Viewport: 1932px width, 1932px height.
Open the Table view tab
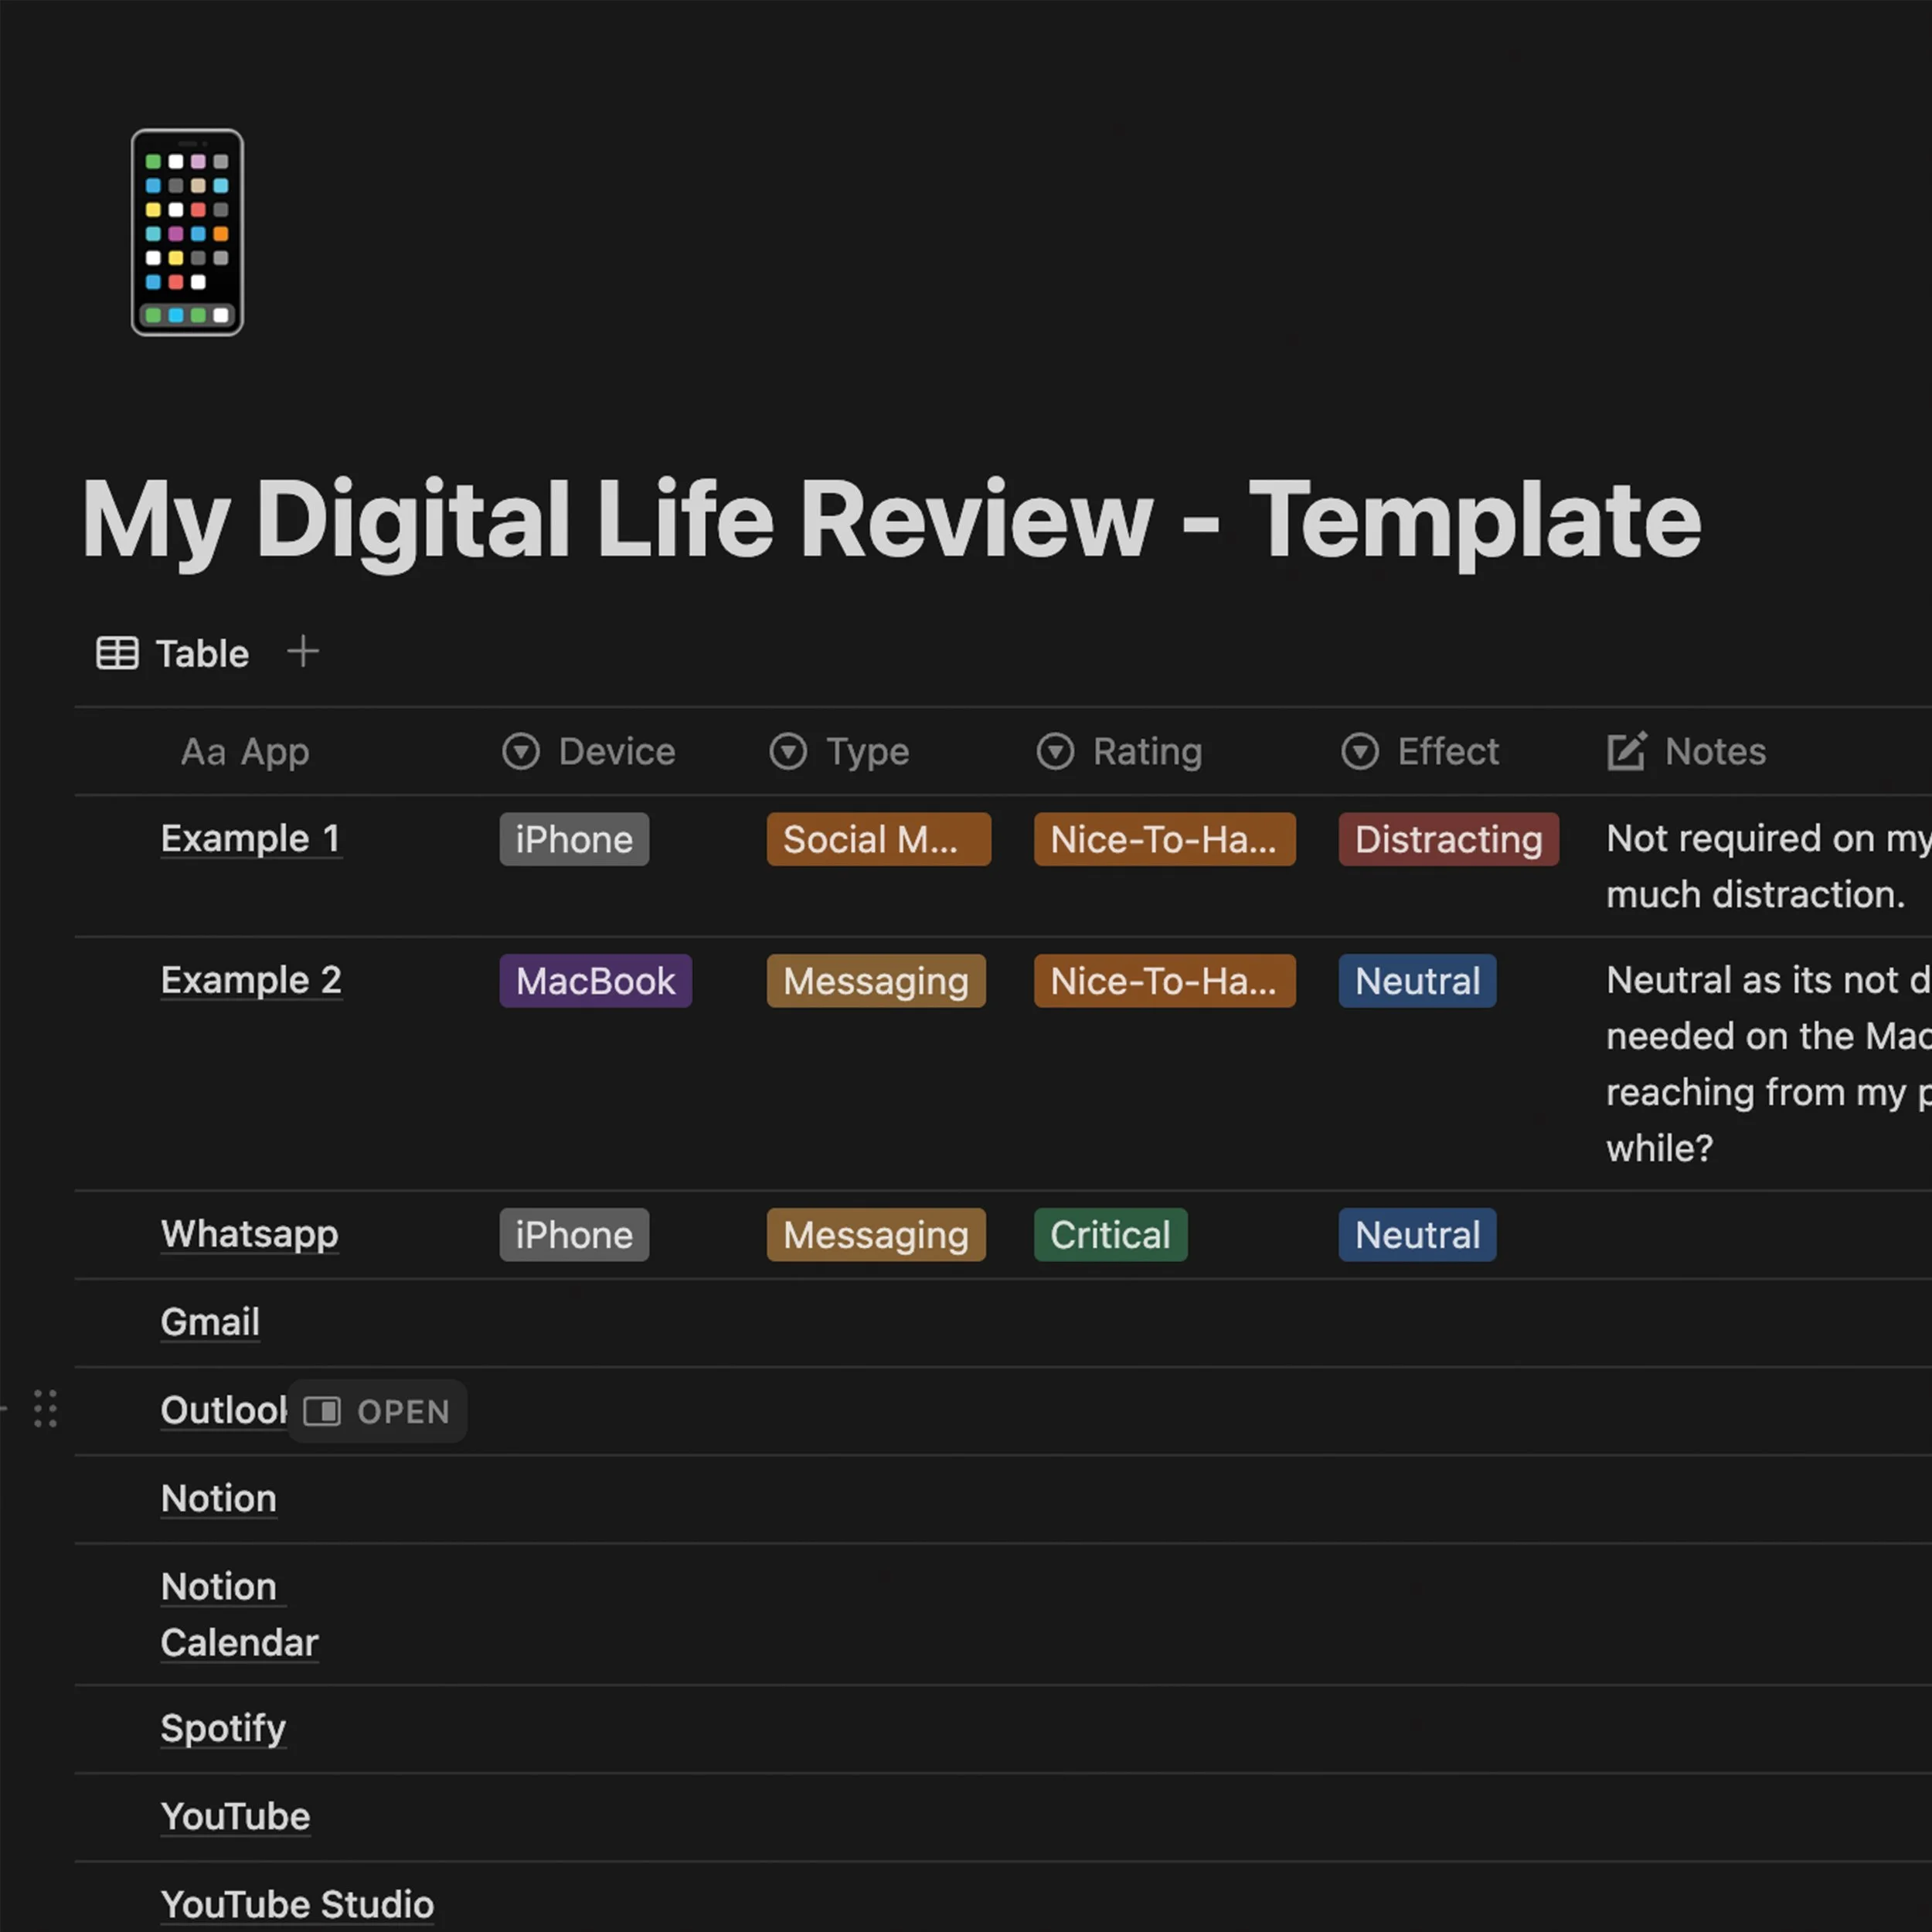173,653
